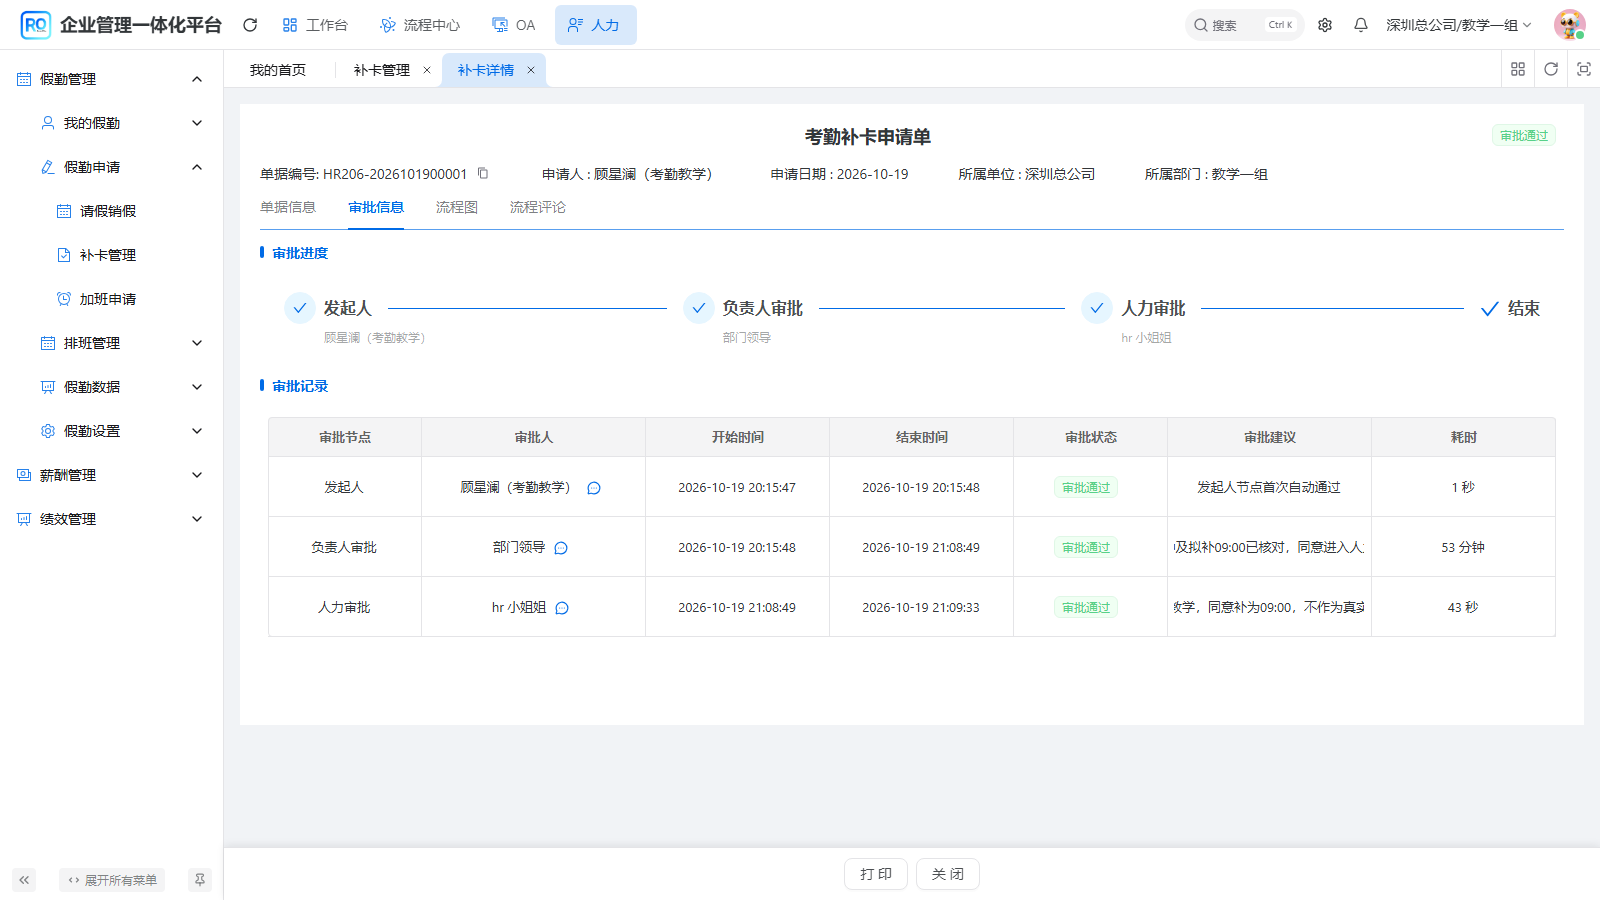1600x900 pixels.
Task: Switch to the 流程图 tab
Action: tap(457, 207)
